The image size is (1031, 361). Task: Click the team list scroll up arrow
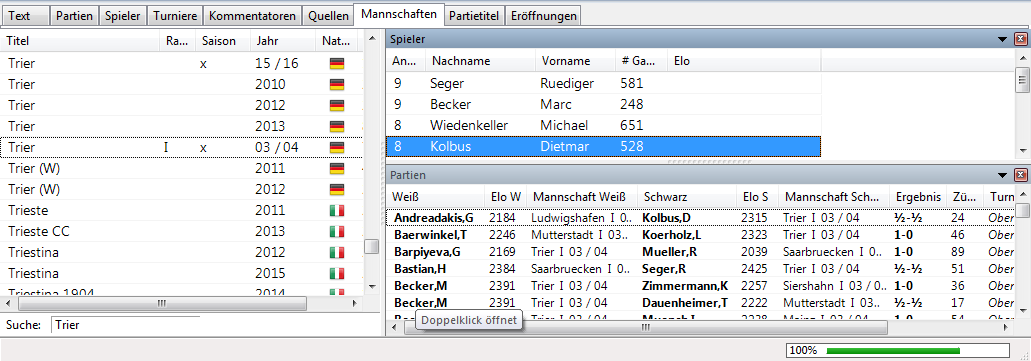[x=372, y=38]
